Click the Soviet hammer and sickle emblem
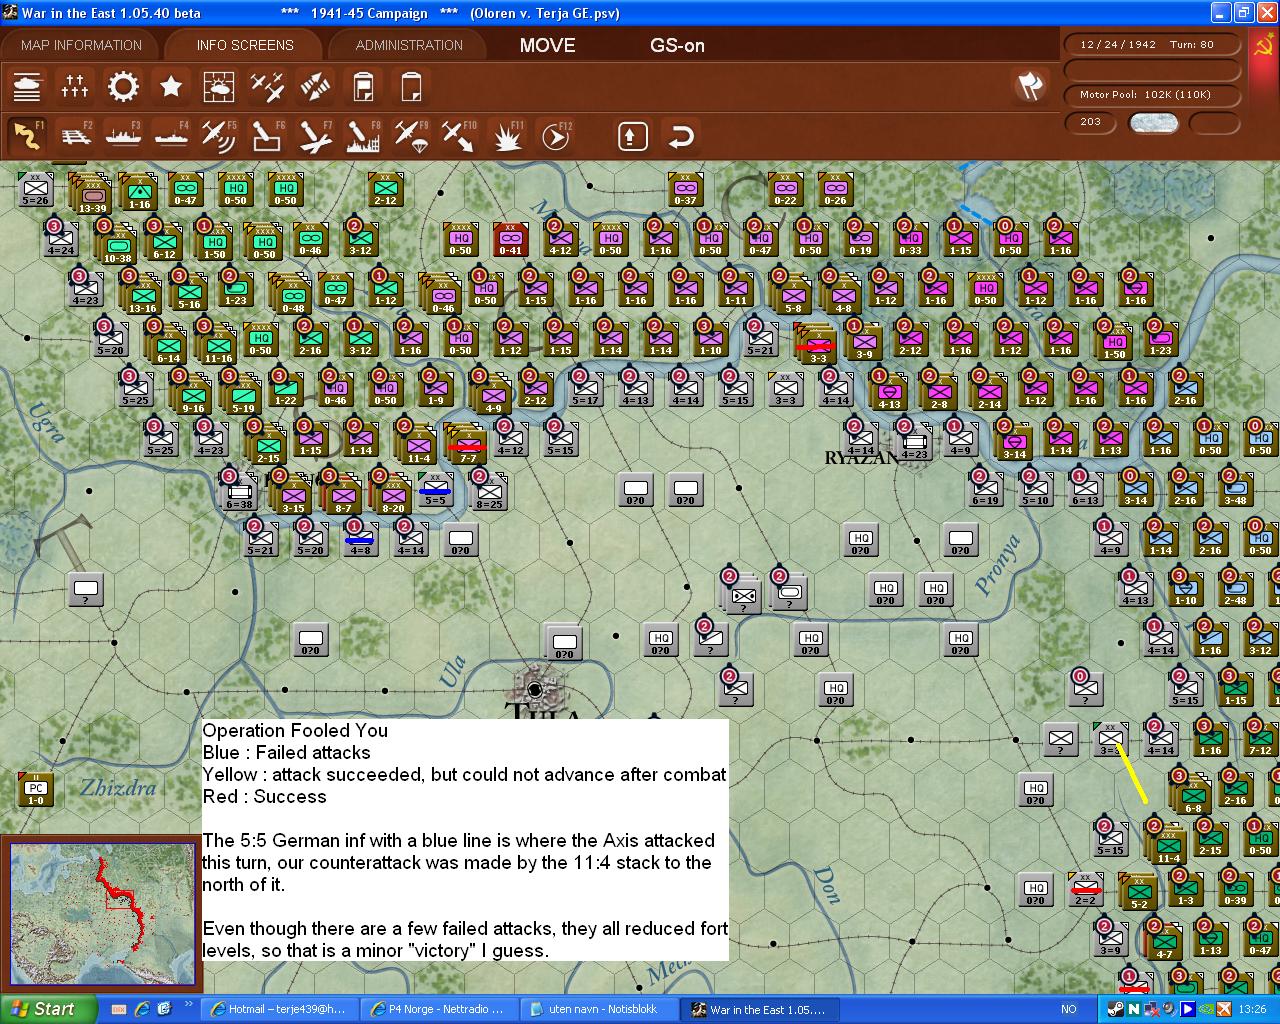Viewport: 1280px width, 1024px height. (1263, 46)
